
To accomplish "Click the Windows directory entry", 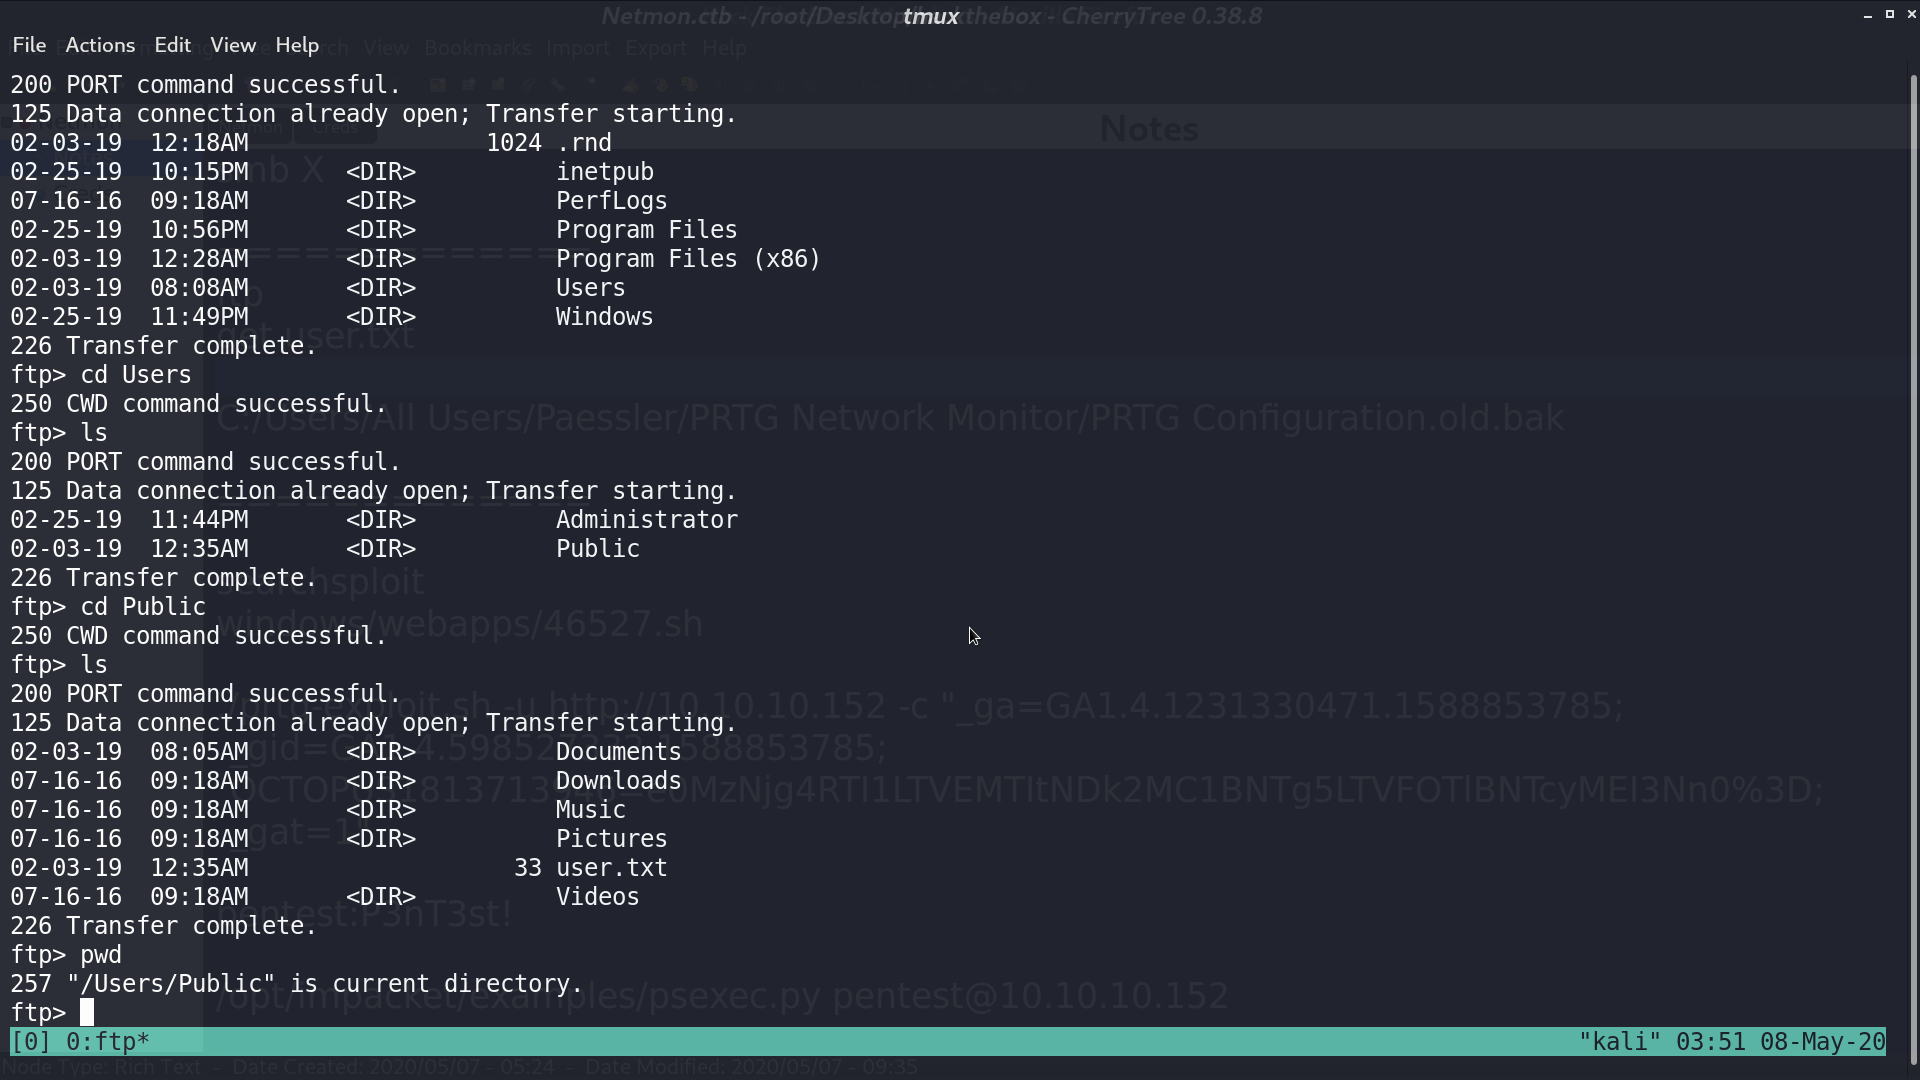I will (604, 317).
